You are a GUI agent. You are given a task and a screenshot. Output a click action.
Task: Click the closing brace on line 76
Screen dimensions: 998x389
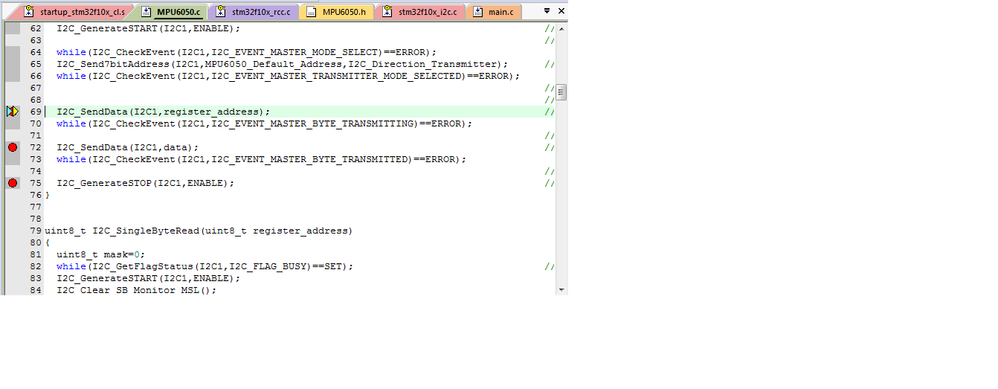pos(47,195)
